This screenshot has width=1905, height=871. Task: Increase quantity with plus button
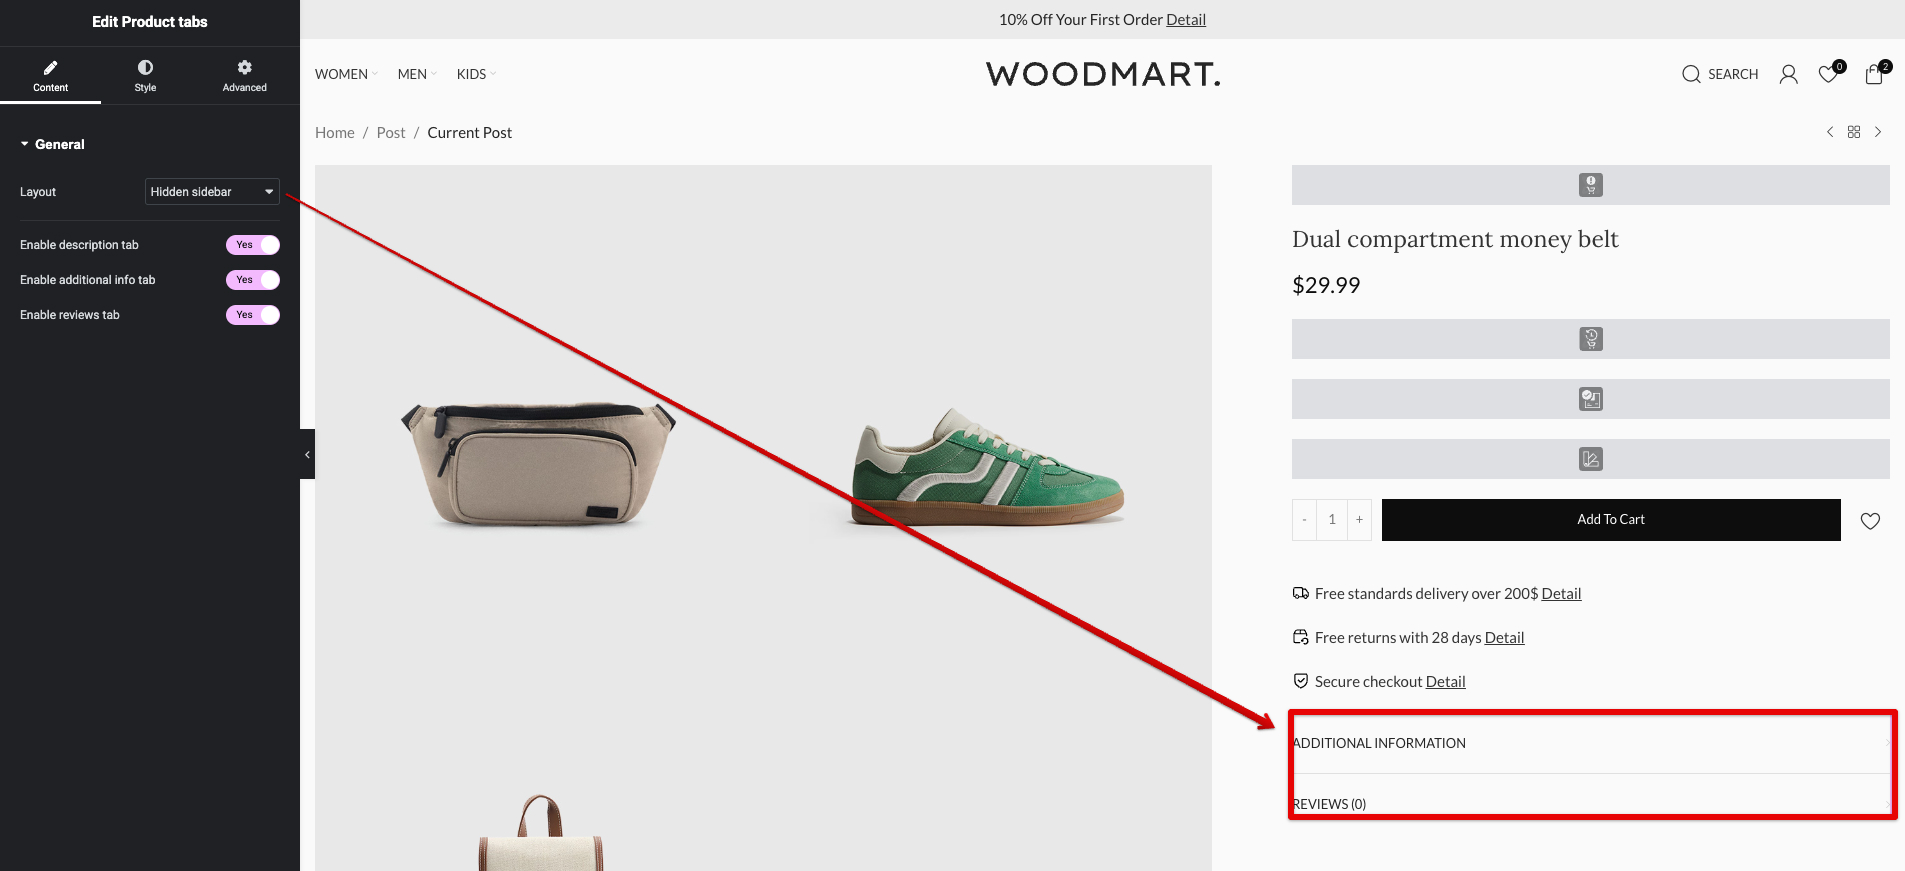point(1359,520)
